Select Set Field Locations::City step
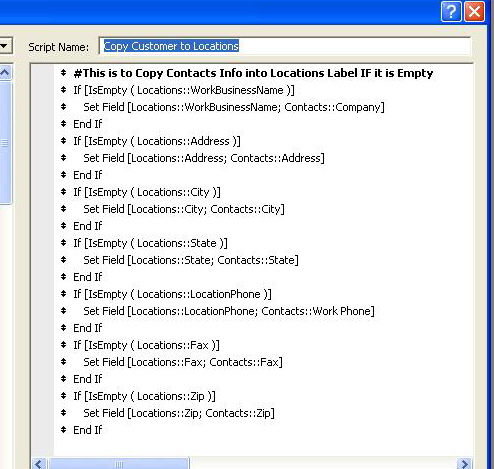 click(x=184, y=209)
